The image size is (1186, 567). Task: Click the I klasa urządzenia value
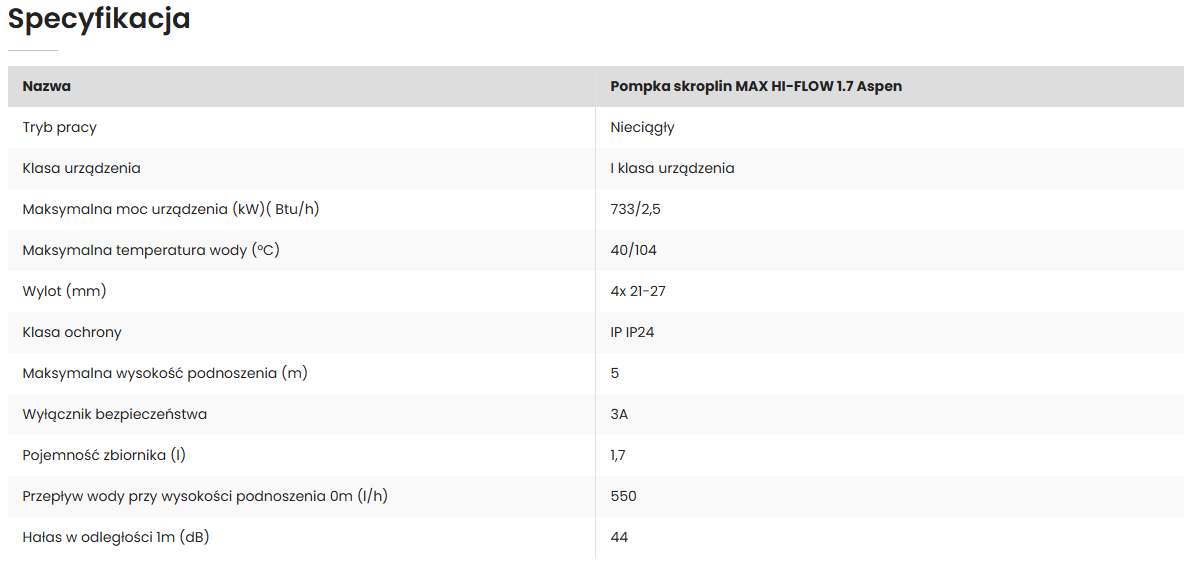(x=672, y=169)
